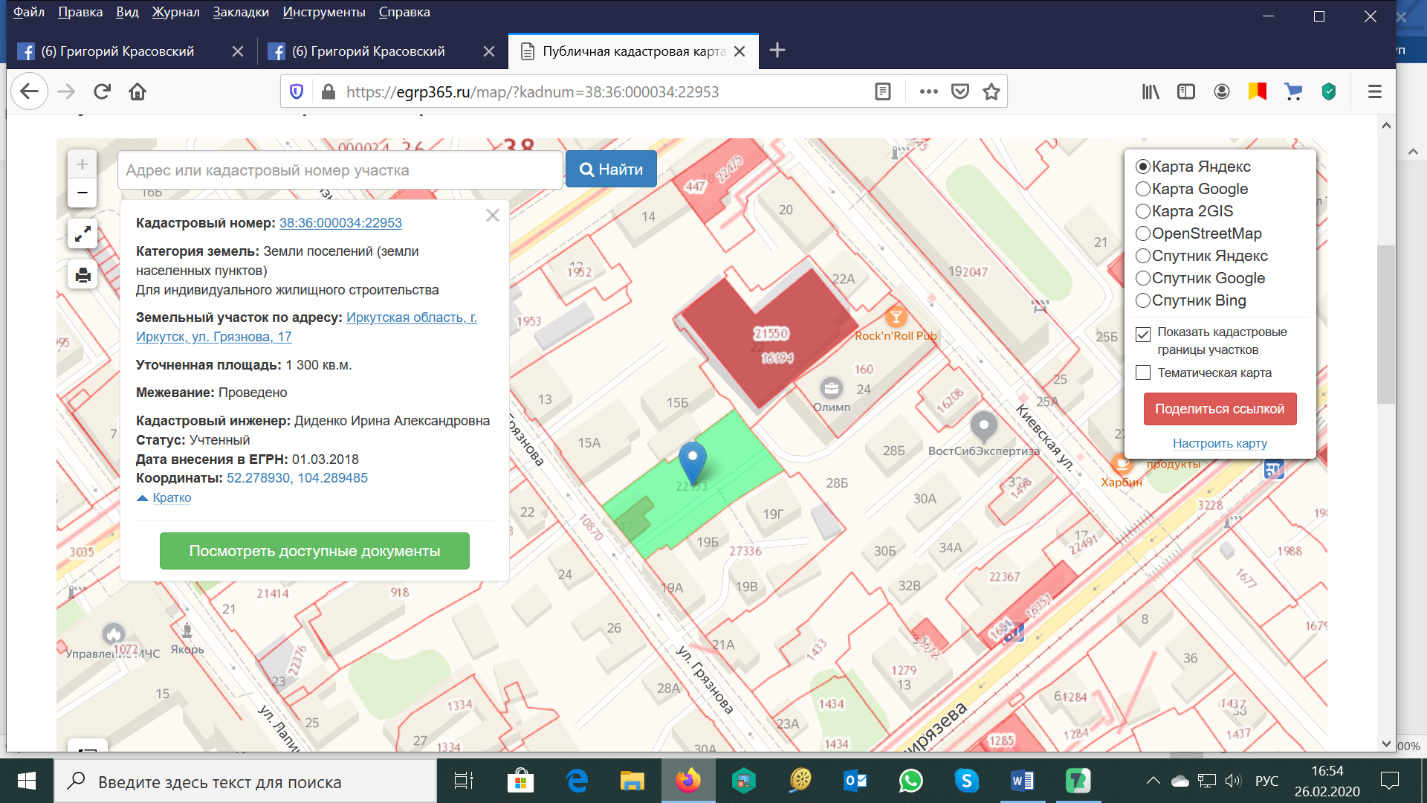
Task: Open Firefox hamburger menu
Action: tap(1375, 91)
